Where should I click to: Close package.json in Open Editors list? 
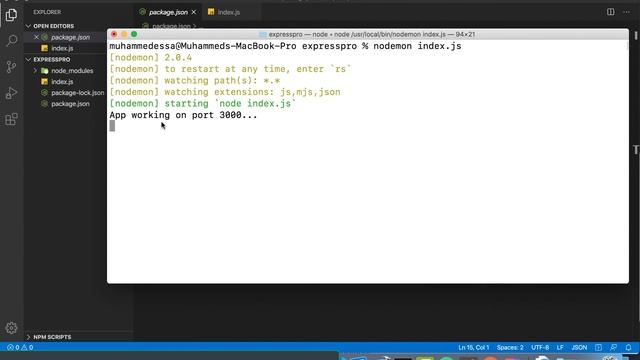[x=36, y=37]
